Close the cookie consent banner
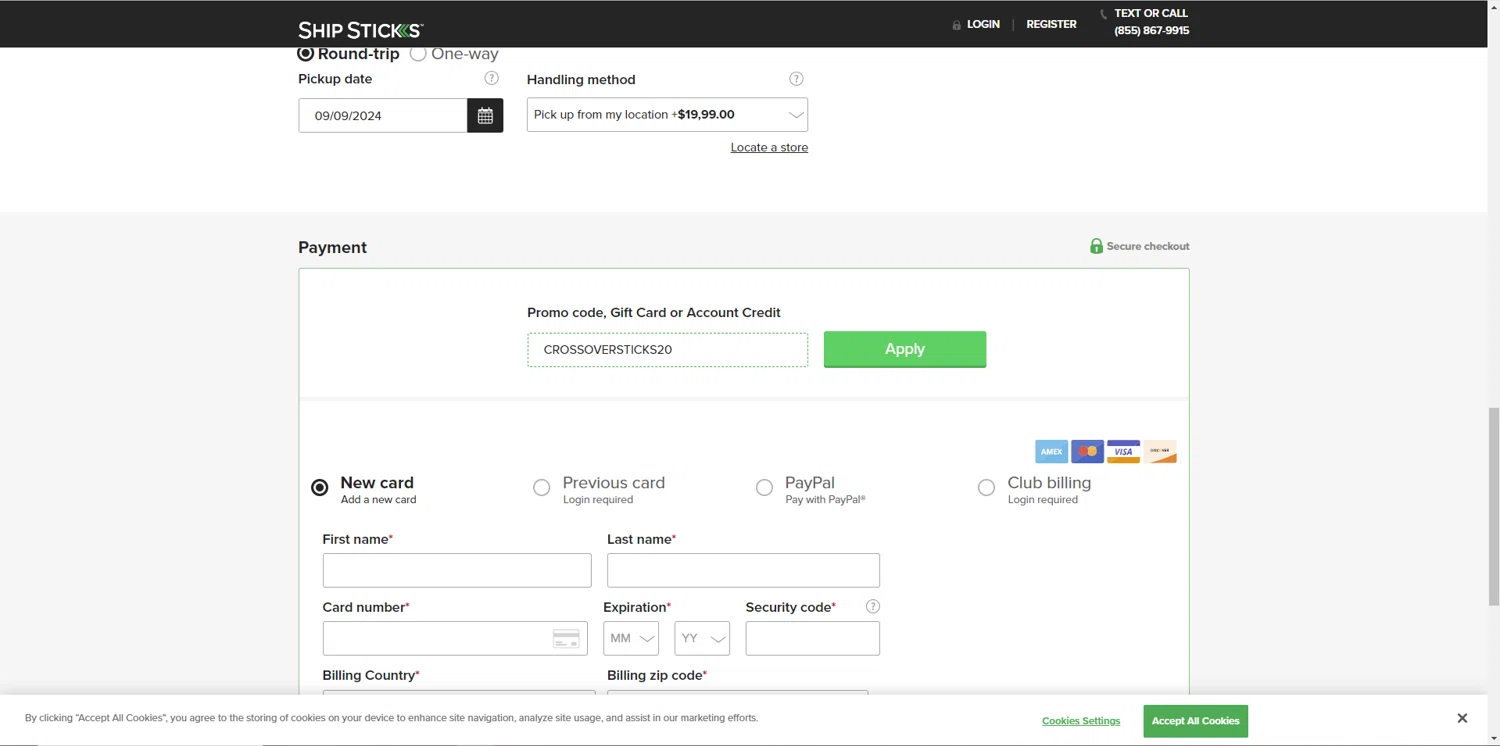The image size is (1500, 746). click(x=1462, y=719)
